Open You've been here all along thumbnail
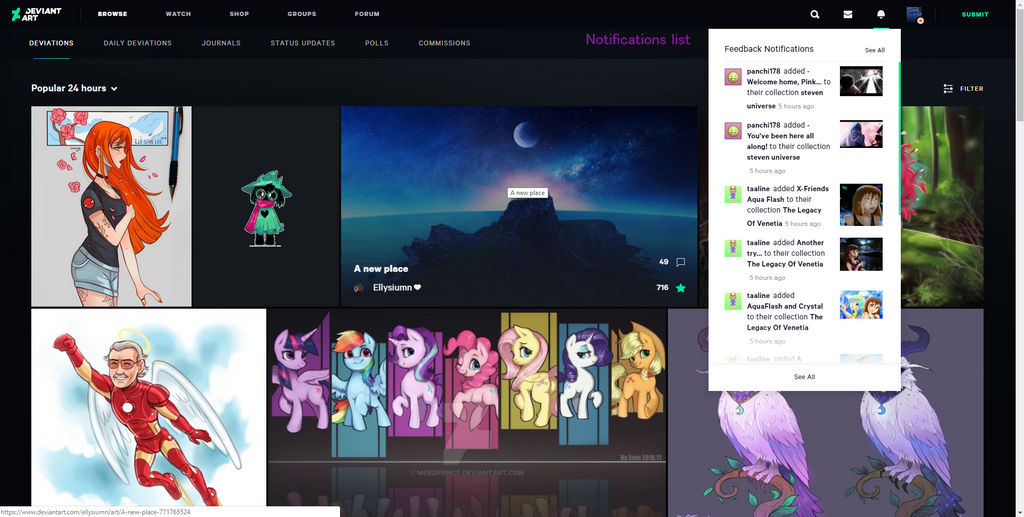This screenshot has height=517, width=1024. pyautogui.click(x=861, y=134)
